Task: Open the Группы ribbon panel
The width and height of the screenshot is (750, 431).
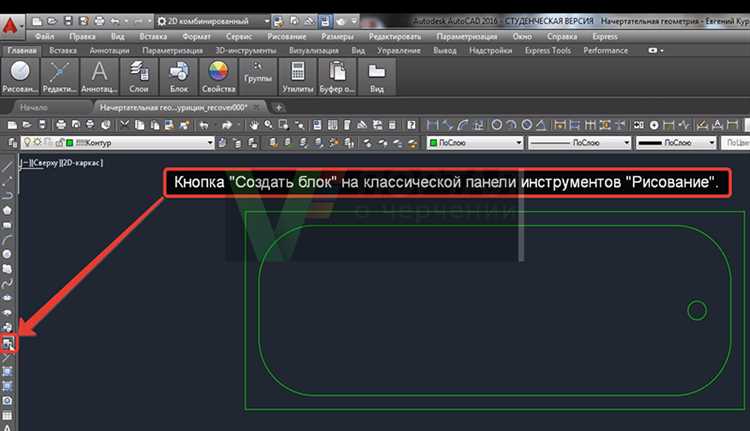Action: pos(256,76)
